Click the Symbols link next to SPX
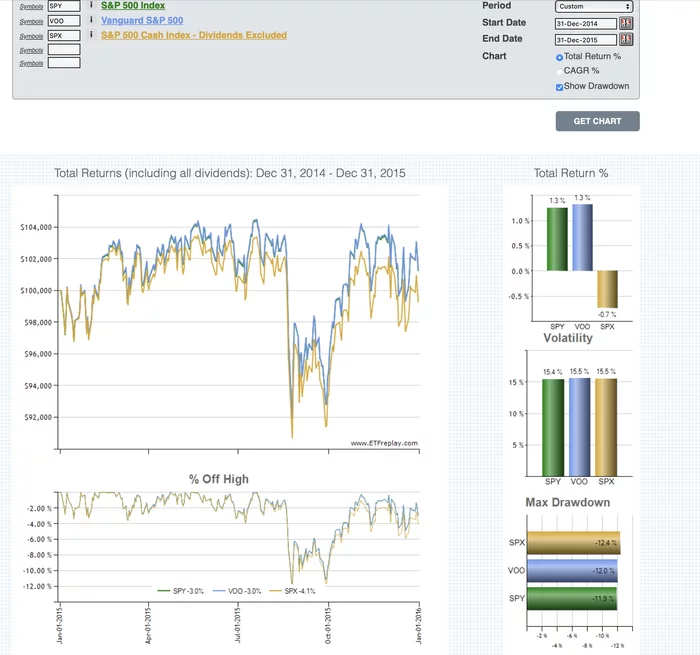Viewport: 700px width, 655px height. click(x=31, y=36)
